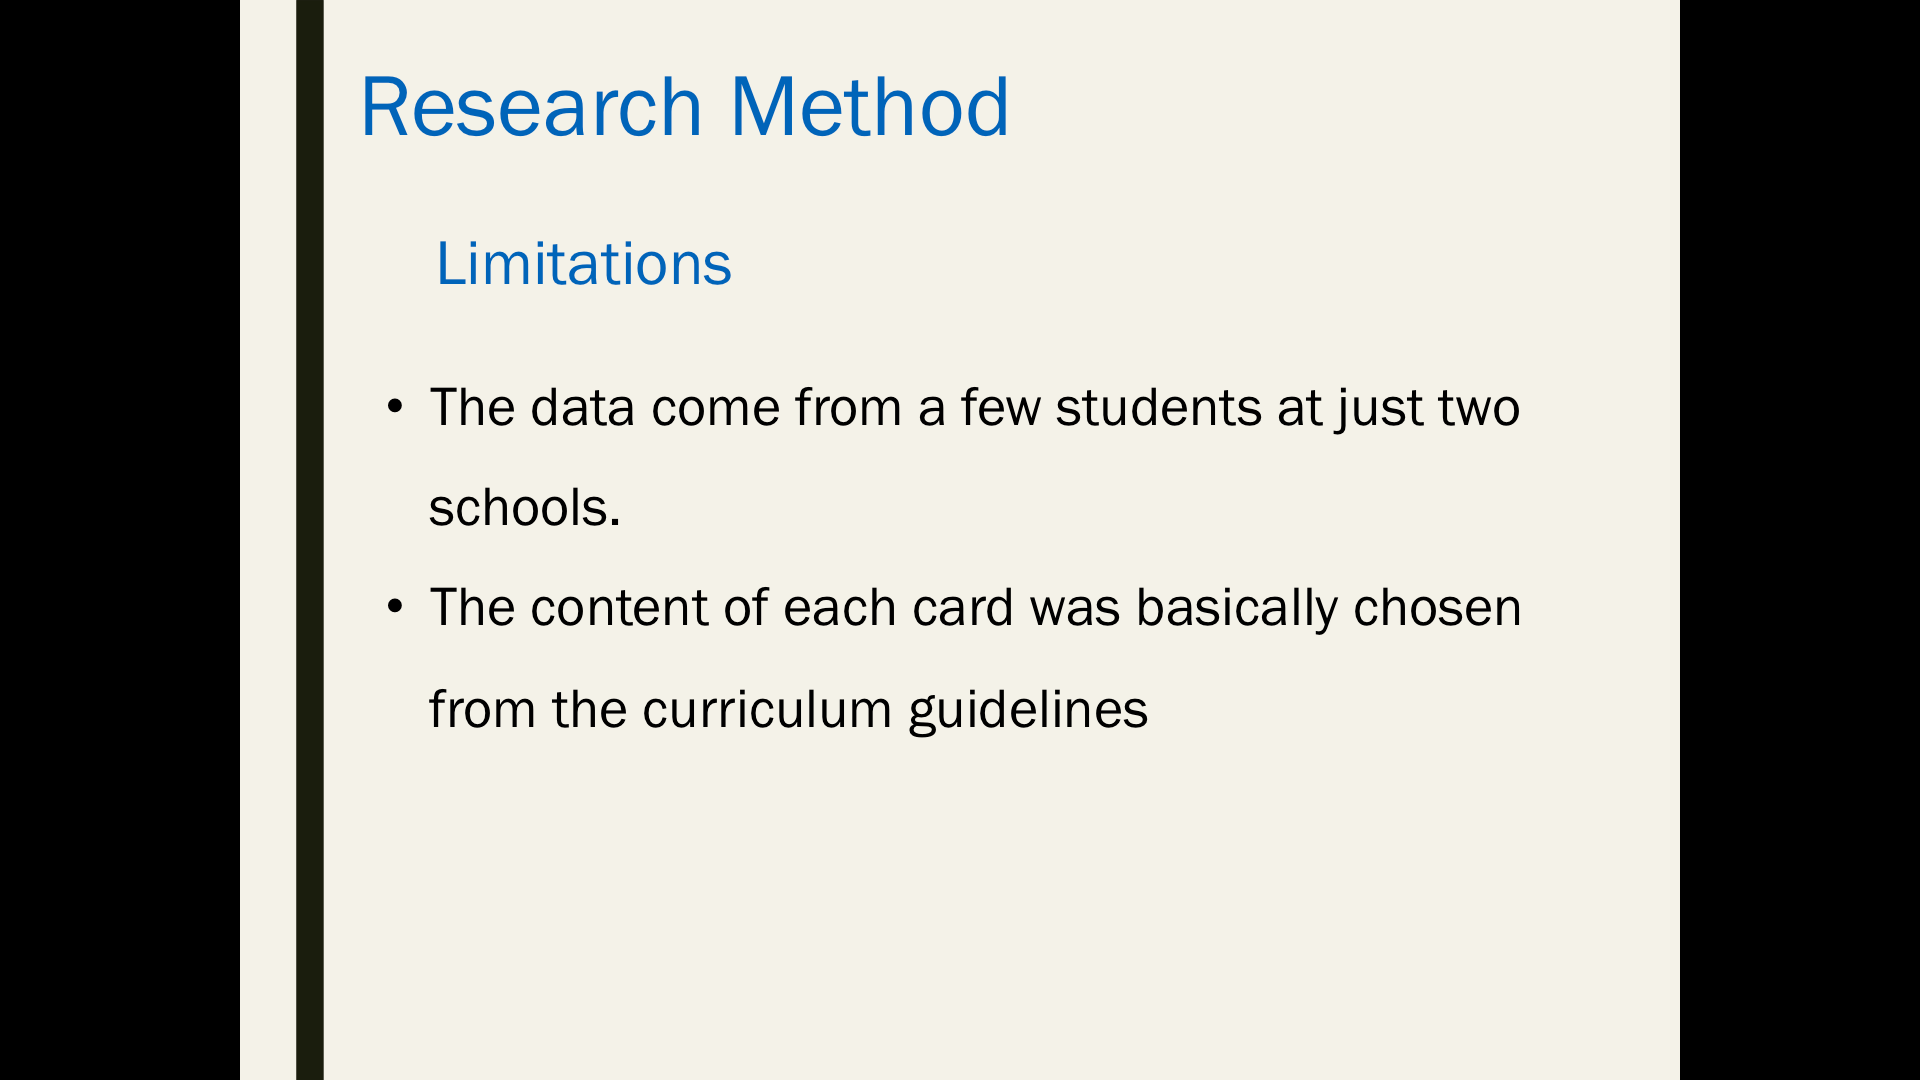The image size is (1920, 1080).
Task: Click the words "just two" in first bullet
Action: tap(1428, 408)
